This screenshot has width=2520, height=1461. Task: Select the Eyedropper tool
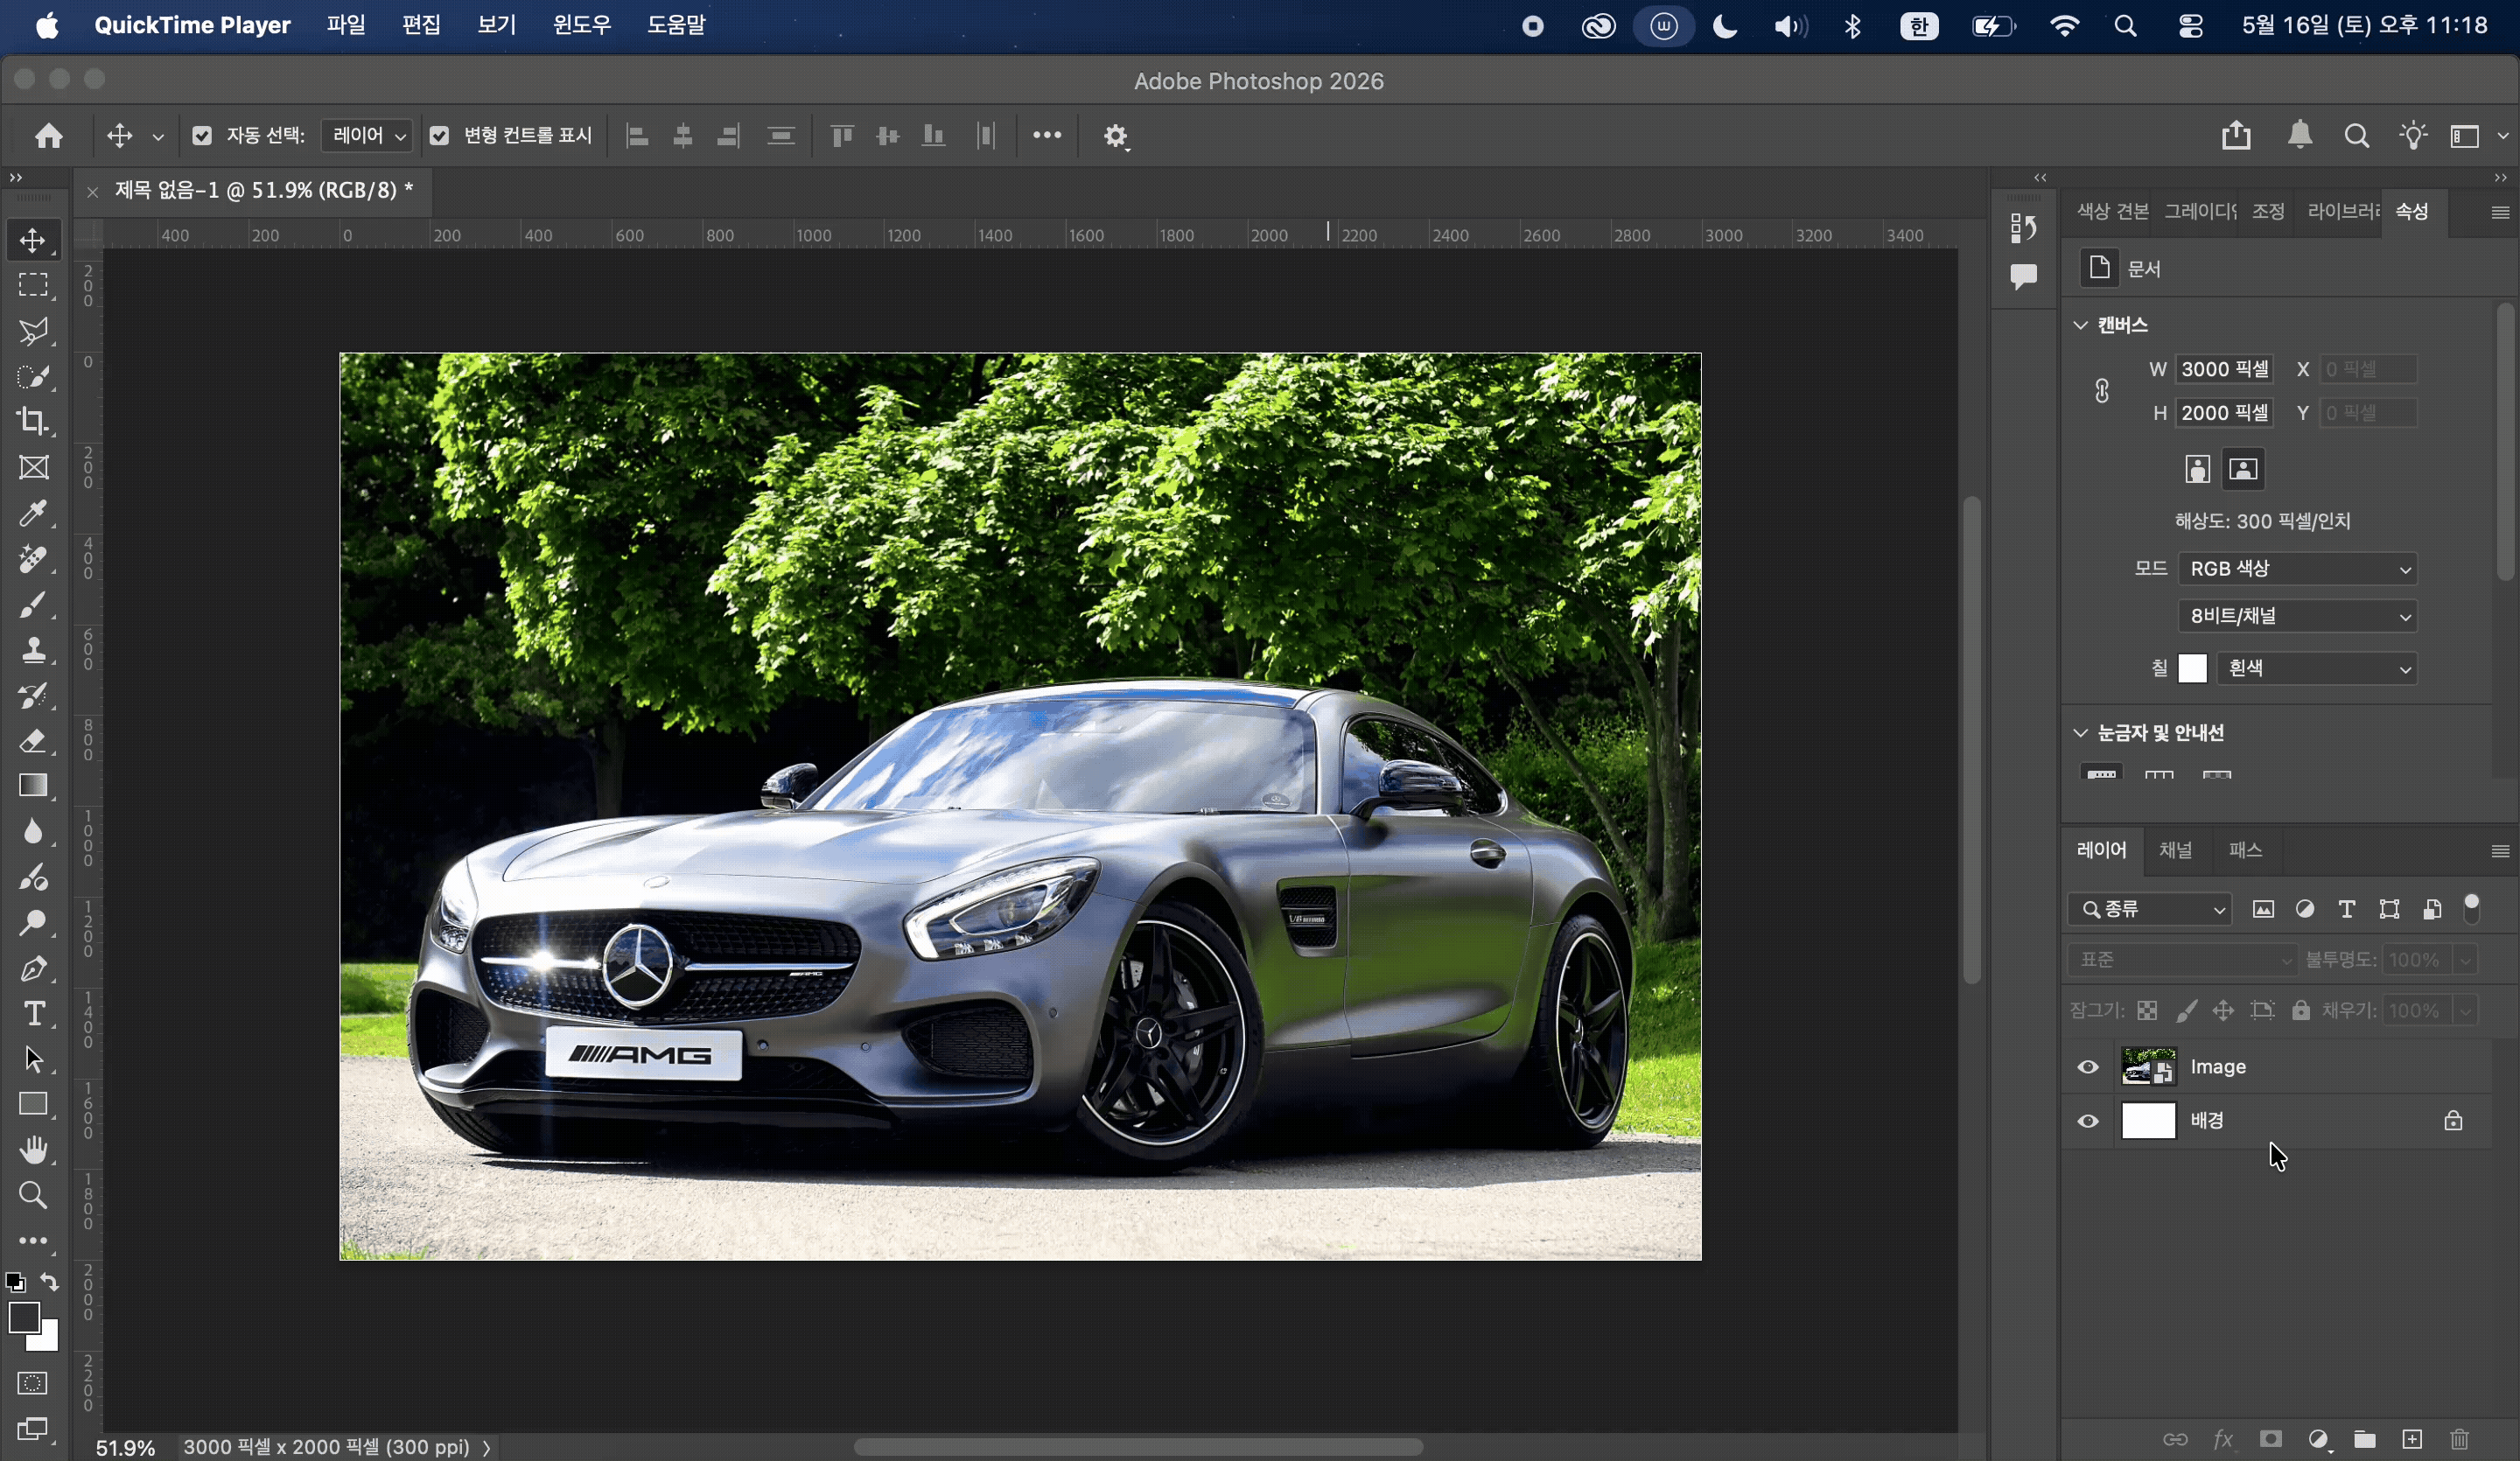click(33, 514)
